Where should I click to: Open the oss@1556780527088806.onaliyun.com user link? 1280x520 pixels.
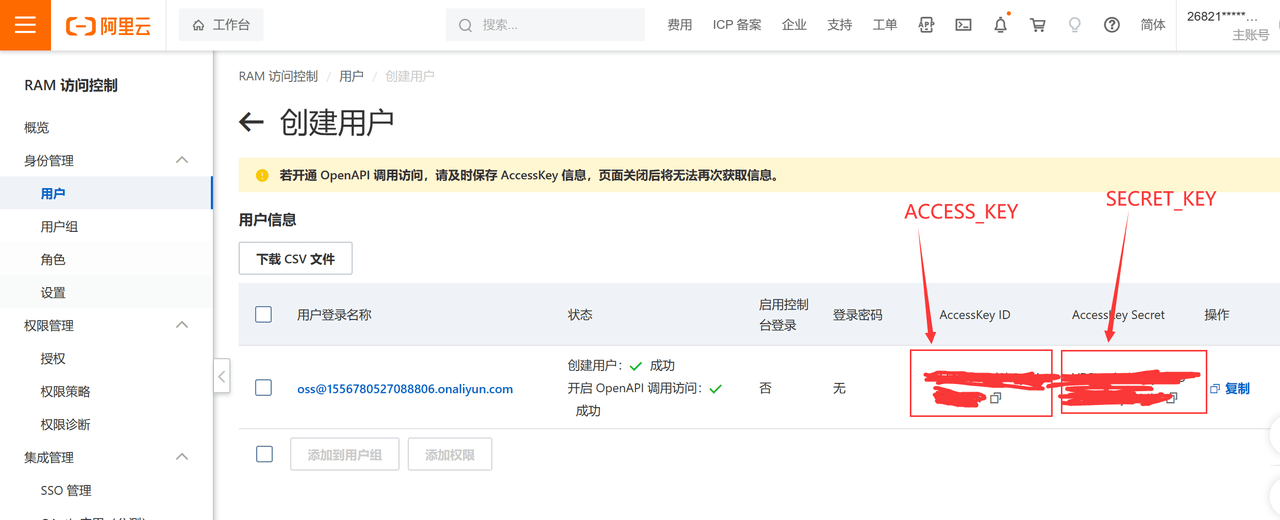coord(405,389)
